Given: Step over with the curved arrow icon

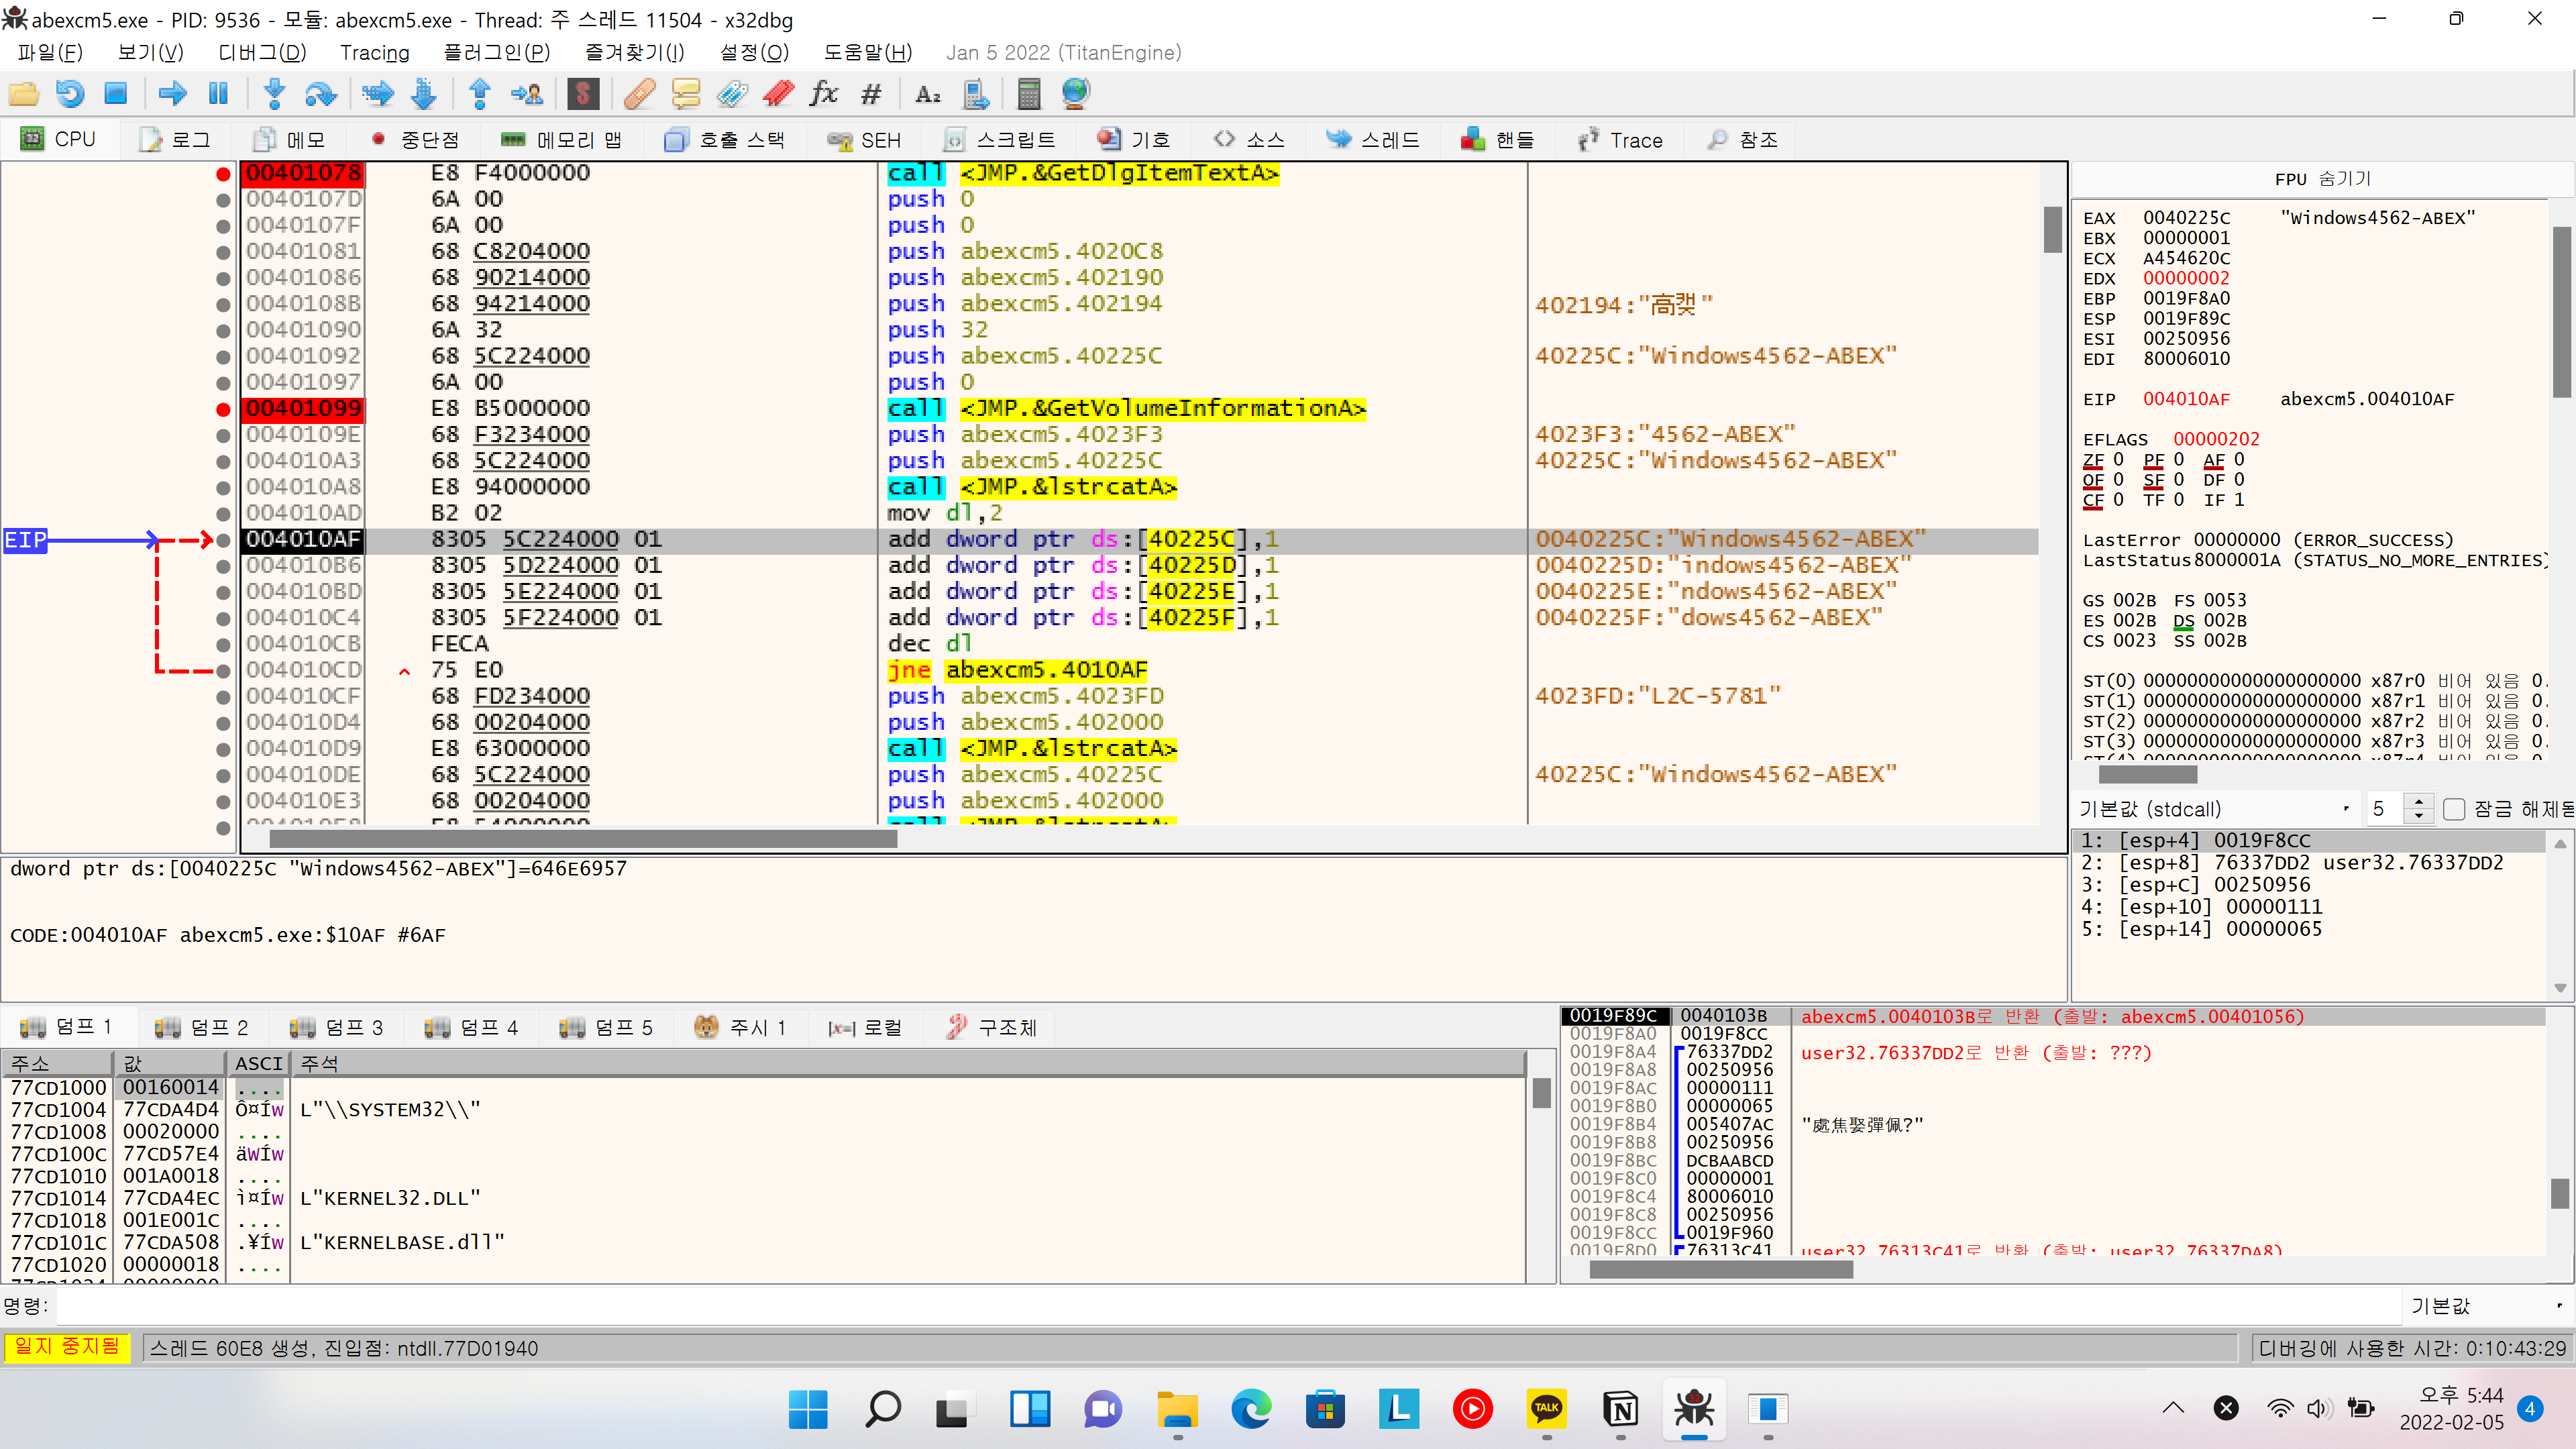Looking at the screenshot, I should [320, 94].
